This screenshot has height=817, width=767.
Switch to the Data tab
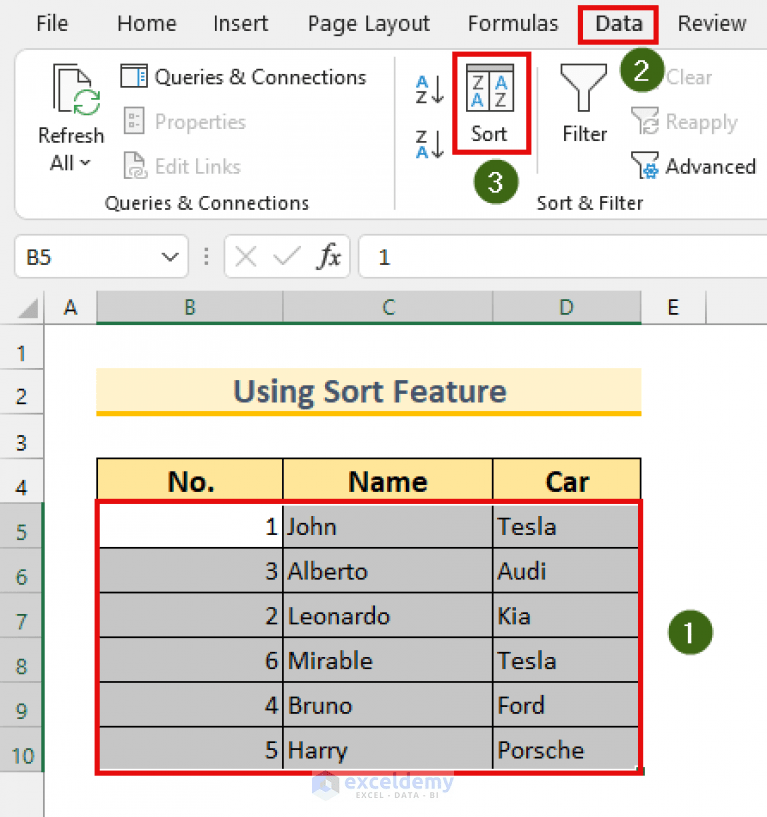pyautogui.click(x=618, y=23)
